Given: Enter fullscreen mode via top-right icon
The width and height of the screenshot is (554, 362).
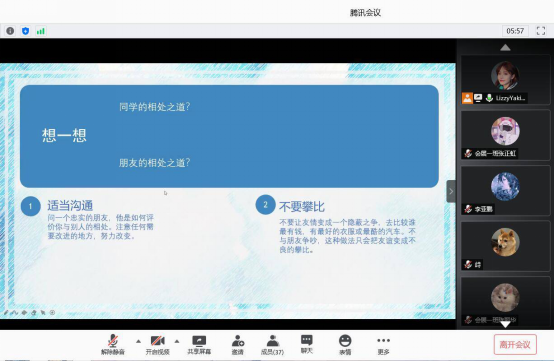Looking at the screenshot, I should point(541,31).
